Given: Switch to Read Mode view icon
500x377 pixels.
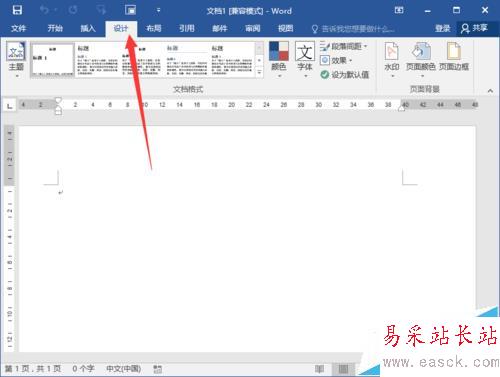Looking at the screenshot, I should (319, 369).
